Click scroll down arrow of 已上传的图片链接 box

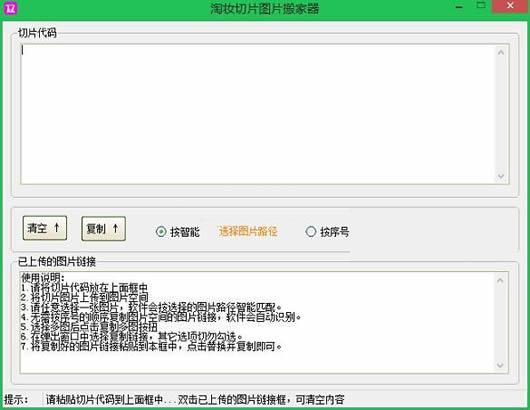[x=501, y=365]
